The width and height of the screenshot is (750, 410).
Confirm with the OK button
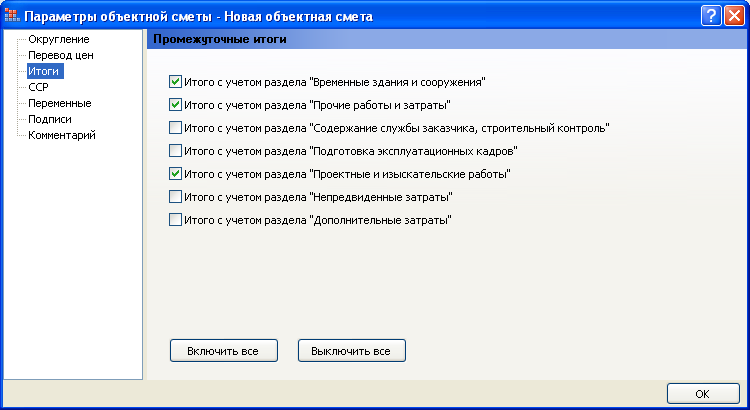click(703, 394)
